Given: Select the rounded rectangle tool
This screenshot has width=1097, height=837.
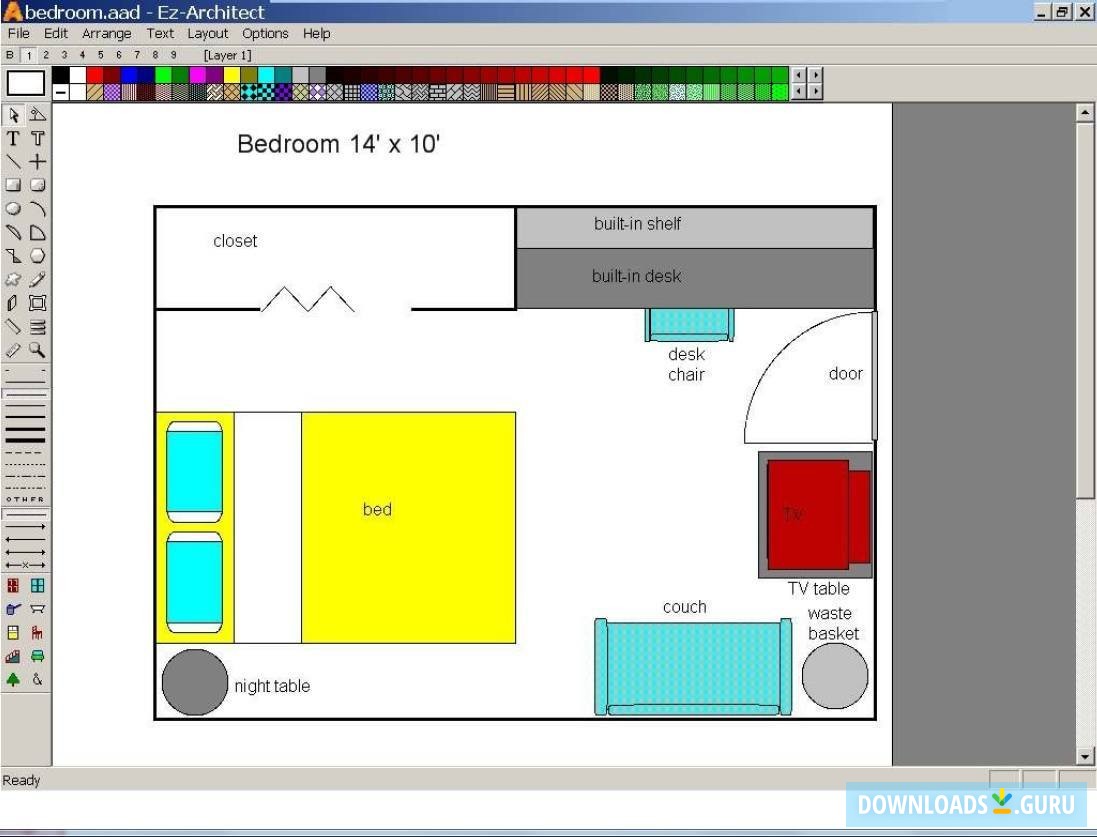Looking at the screenshot, I should [38, 185].
